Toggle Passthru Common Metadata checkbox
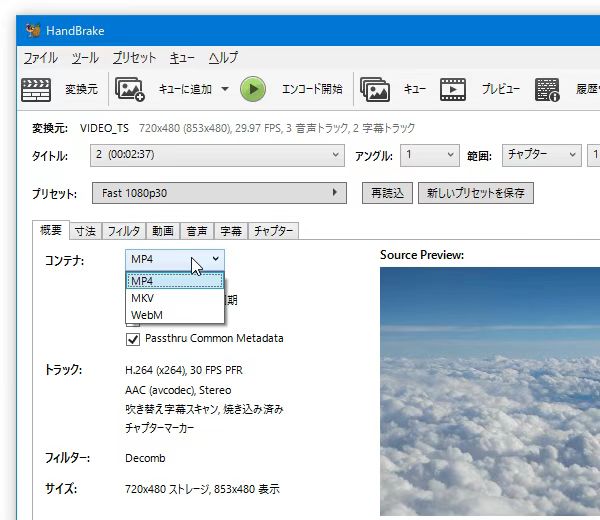 click(x=133, y=339)
